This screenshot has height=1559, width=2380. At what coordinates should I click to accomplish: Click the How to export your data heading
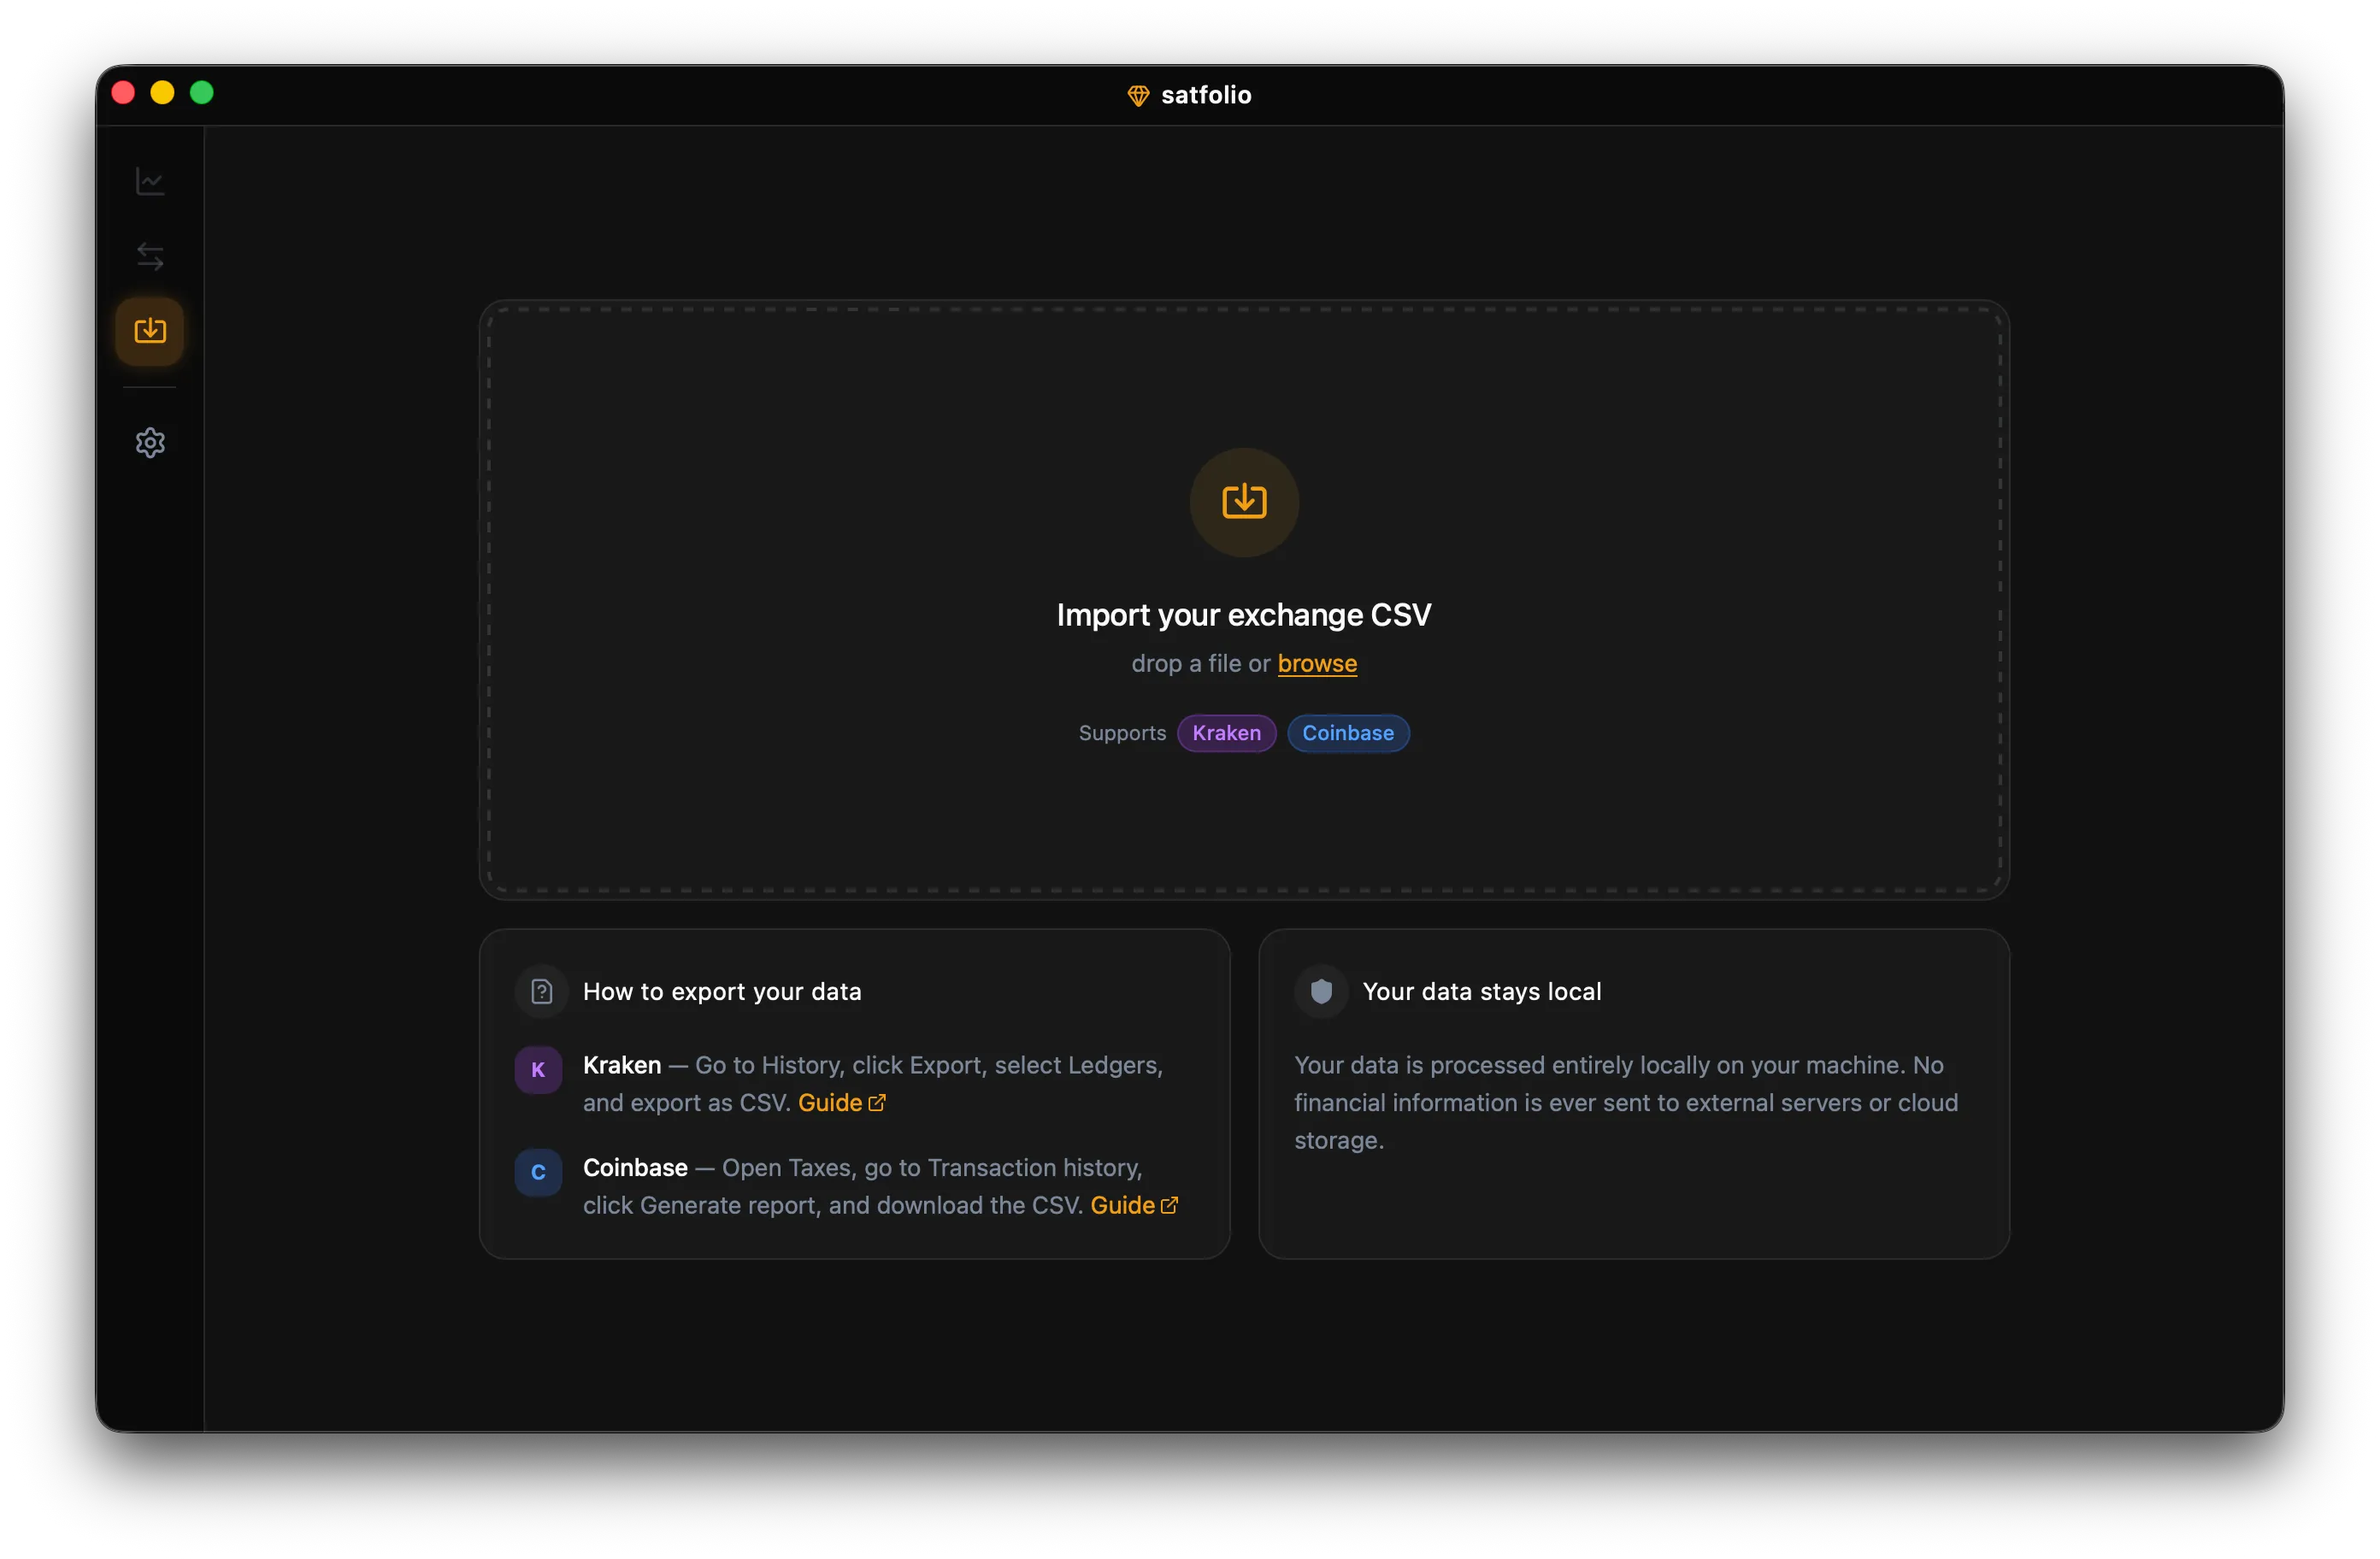[x=722, y=990]
